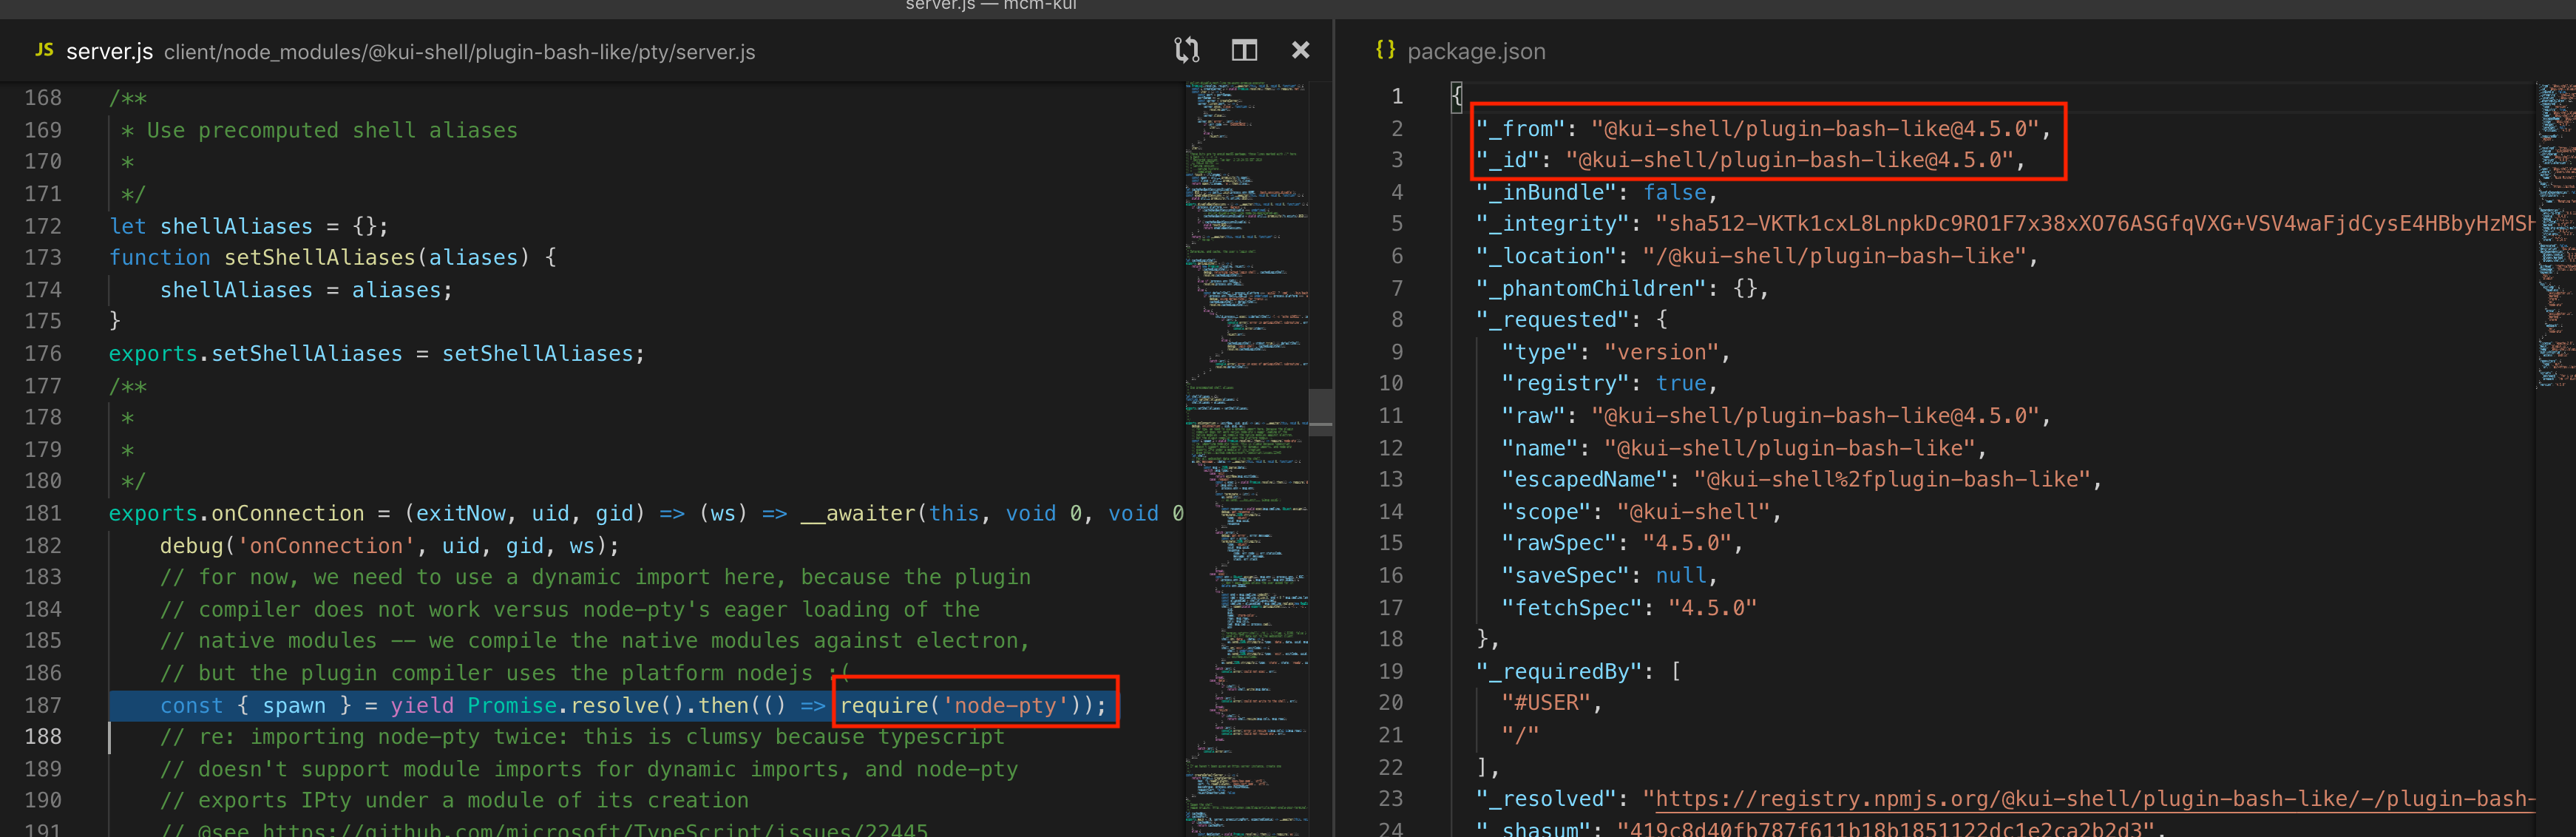The height and width of the screenshot is (837, 2576).
Task: Click the vertical scrollbar thumb in server.js editor
Action: click(x=1320, y=410)
